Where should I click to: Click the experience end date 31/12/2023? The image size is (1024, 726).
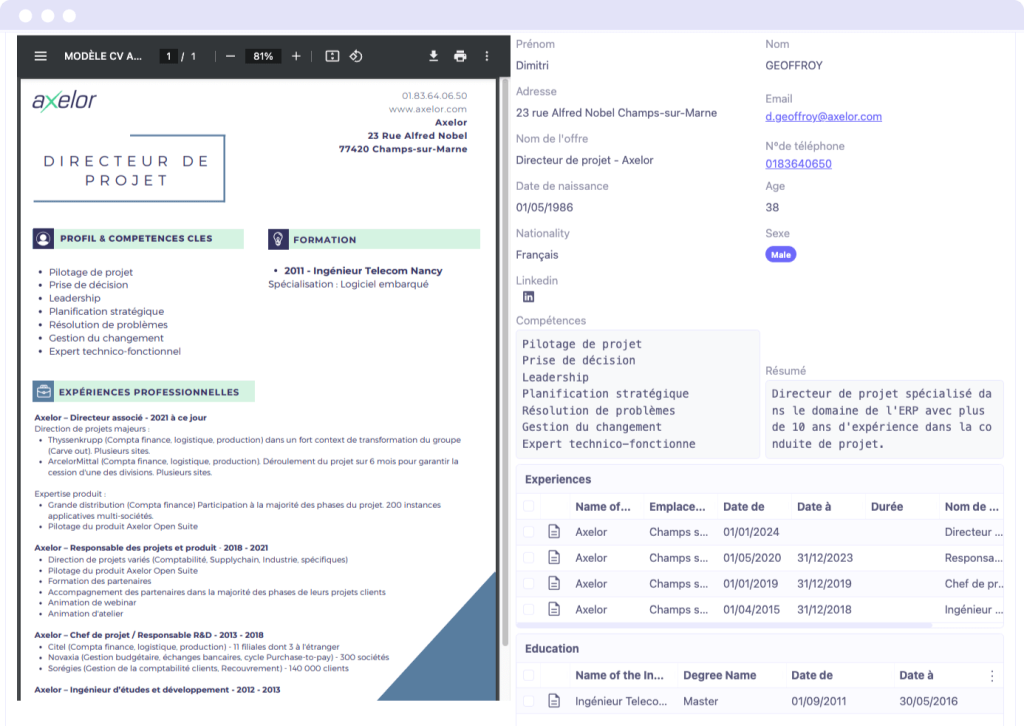click(825, 558)
